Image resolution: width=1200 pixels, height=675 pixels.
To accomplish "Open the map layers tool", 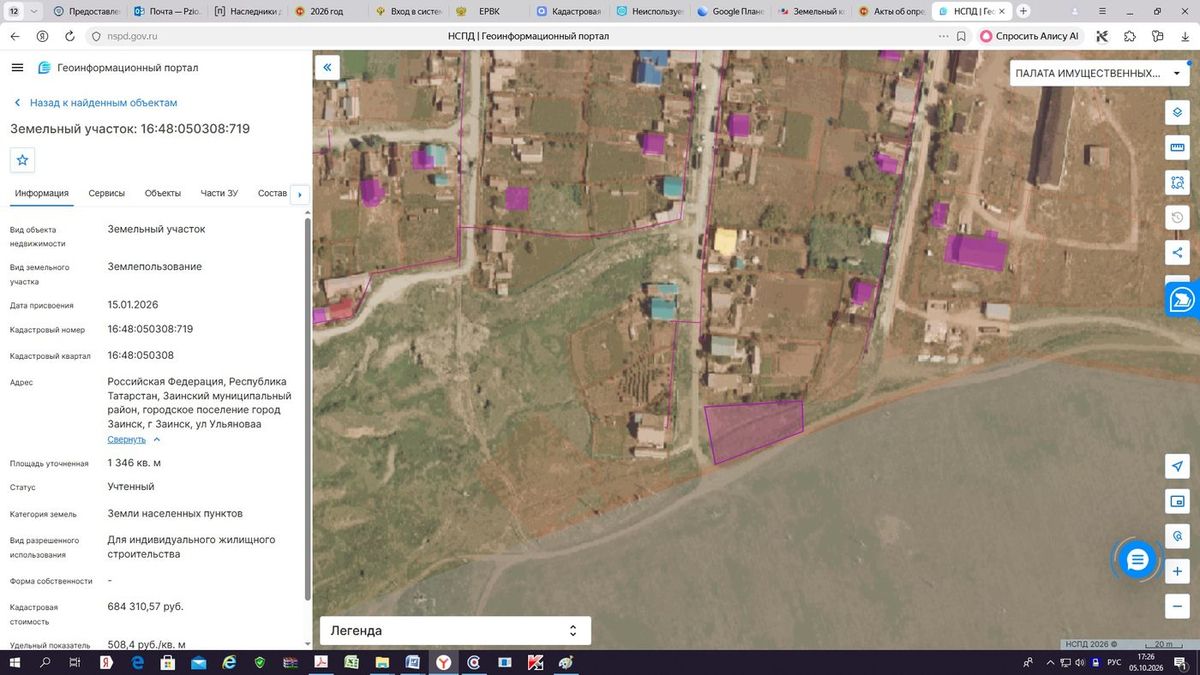I will coord(1178,112).
